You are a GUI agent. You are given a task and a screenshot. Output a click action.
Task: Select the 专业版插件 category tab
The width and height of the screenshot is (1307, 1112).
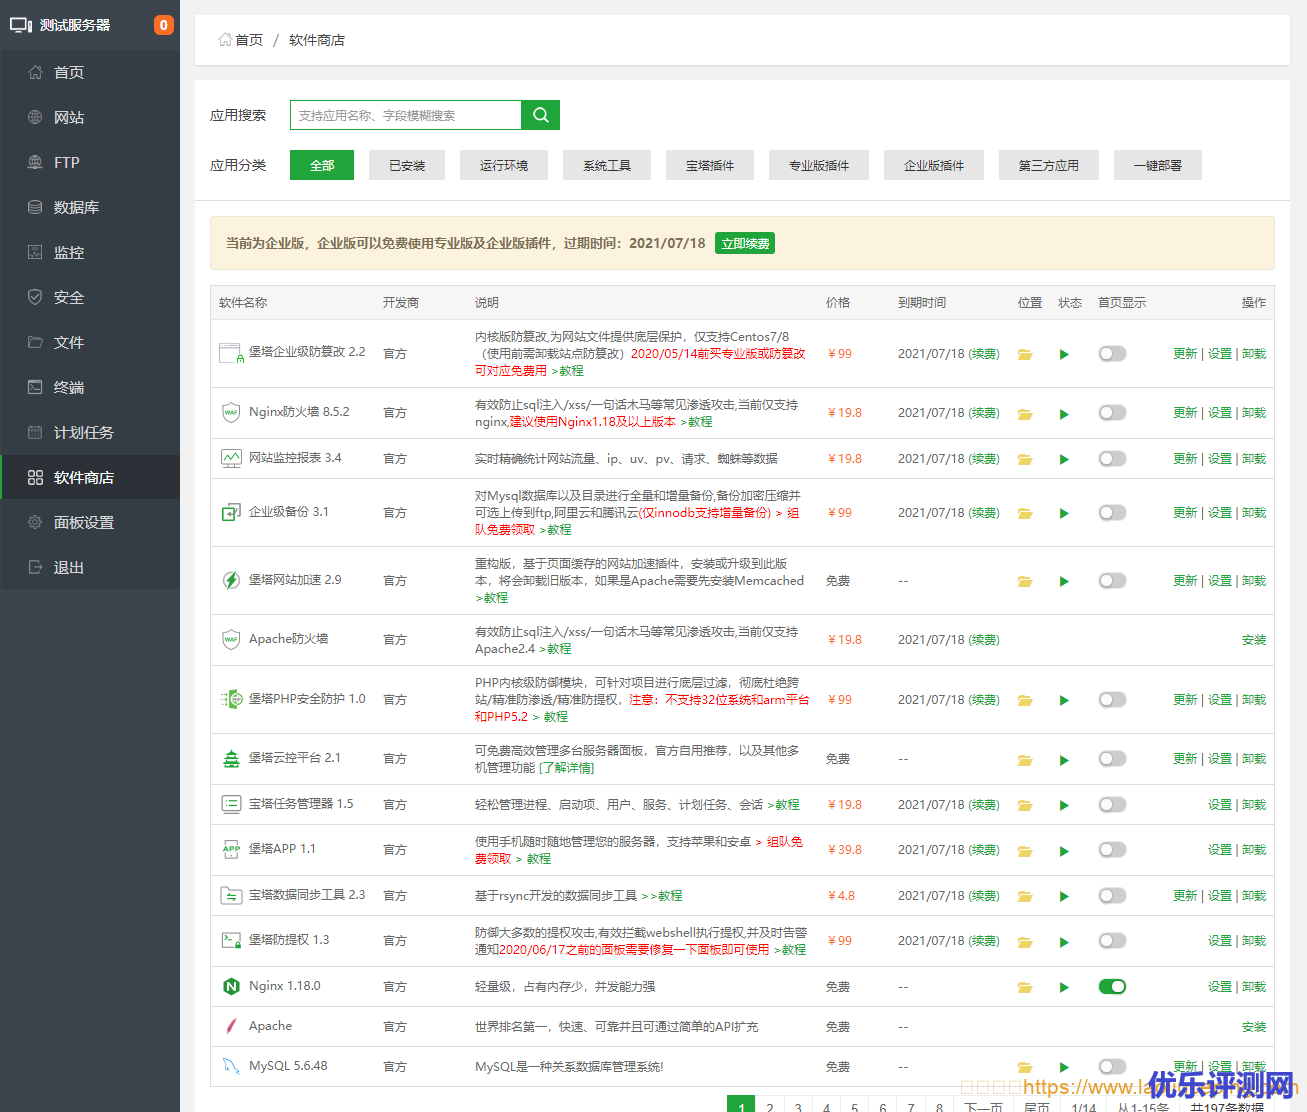tap(819, 165)
